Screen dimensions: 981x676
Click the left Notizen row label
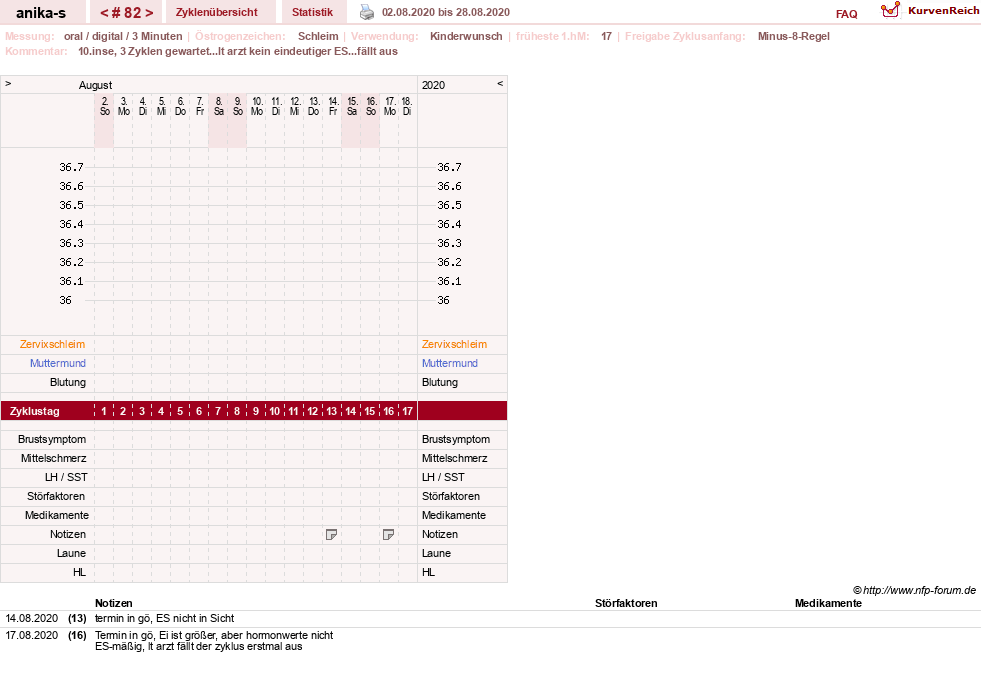click(68, 534)
